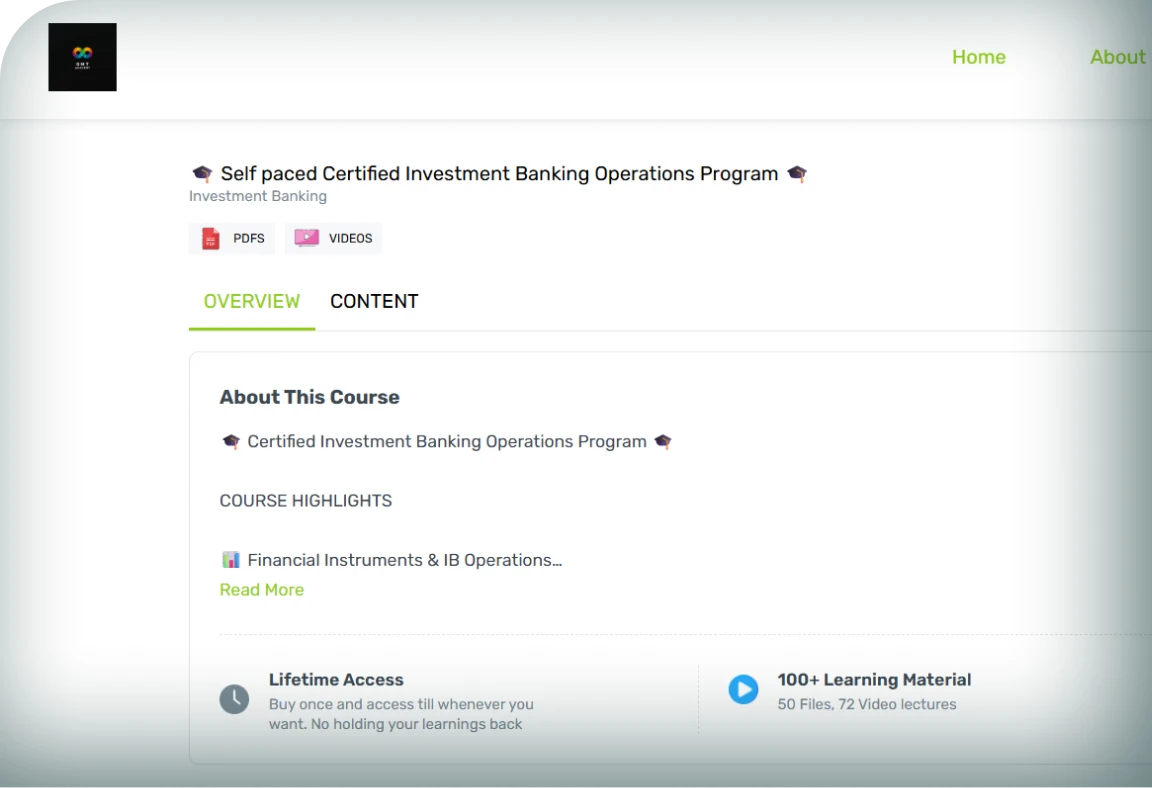Click the PDFS tag button
Image resolution: width=1152 pixels, height=788 pixels.
click(232, 238)
